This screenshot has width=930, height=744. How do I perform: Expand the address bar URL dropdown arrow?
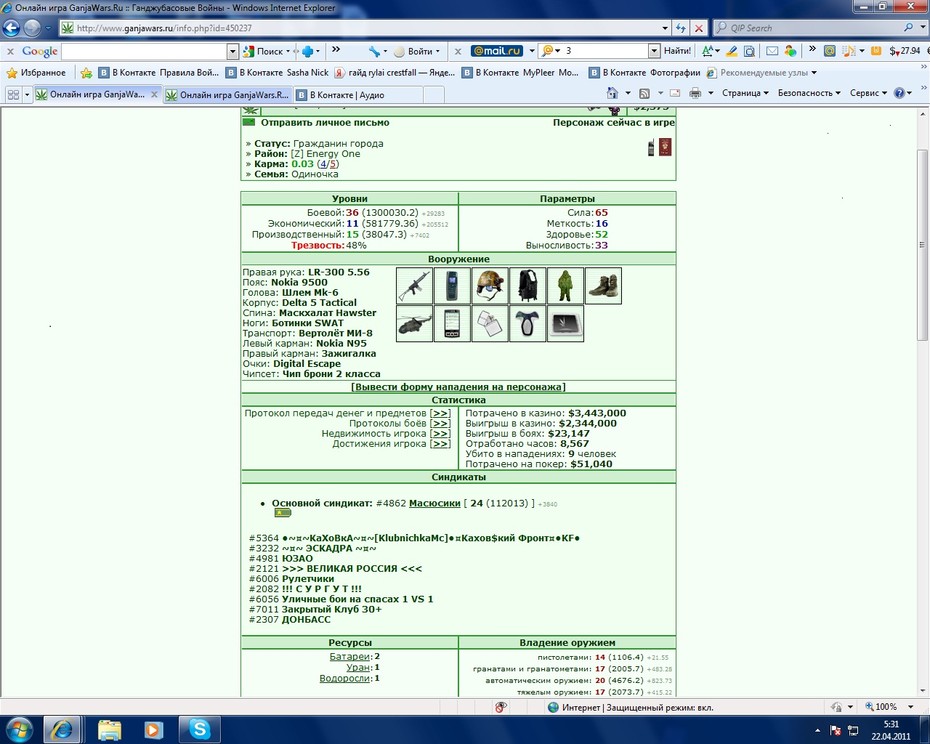665,28
